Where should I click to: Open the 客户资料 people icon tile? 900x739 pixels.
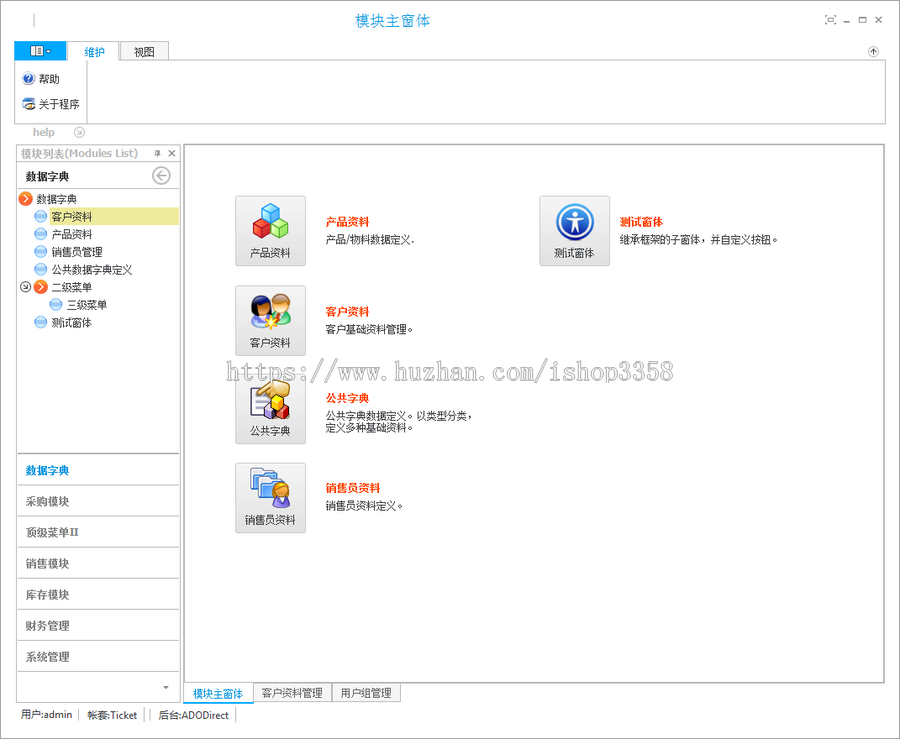point(270,321)
